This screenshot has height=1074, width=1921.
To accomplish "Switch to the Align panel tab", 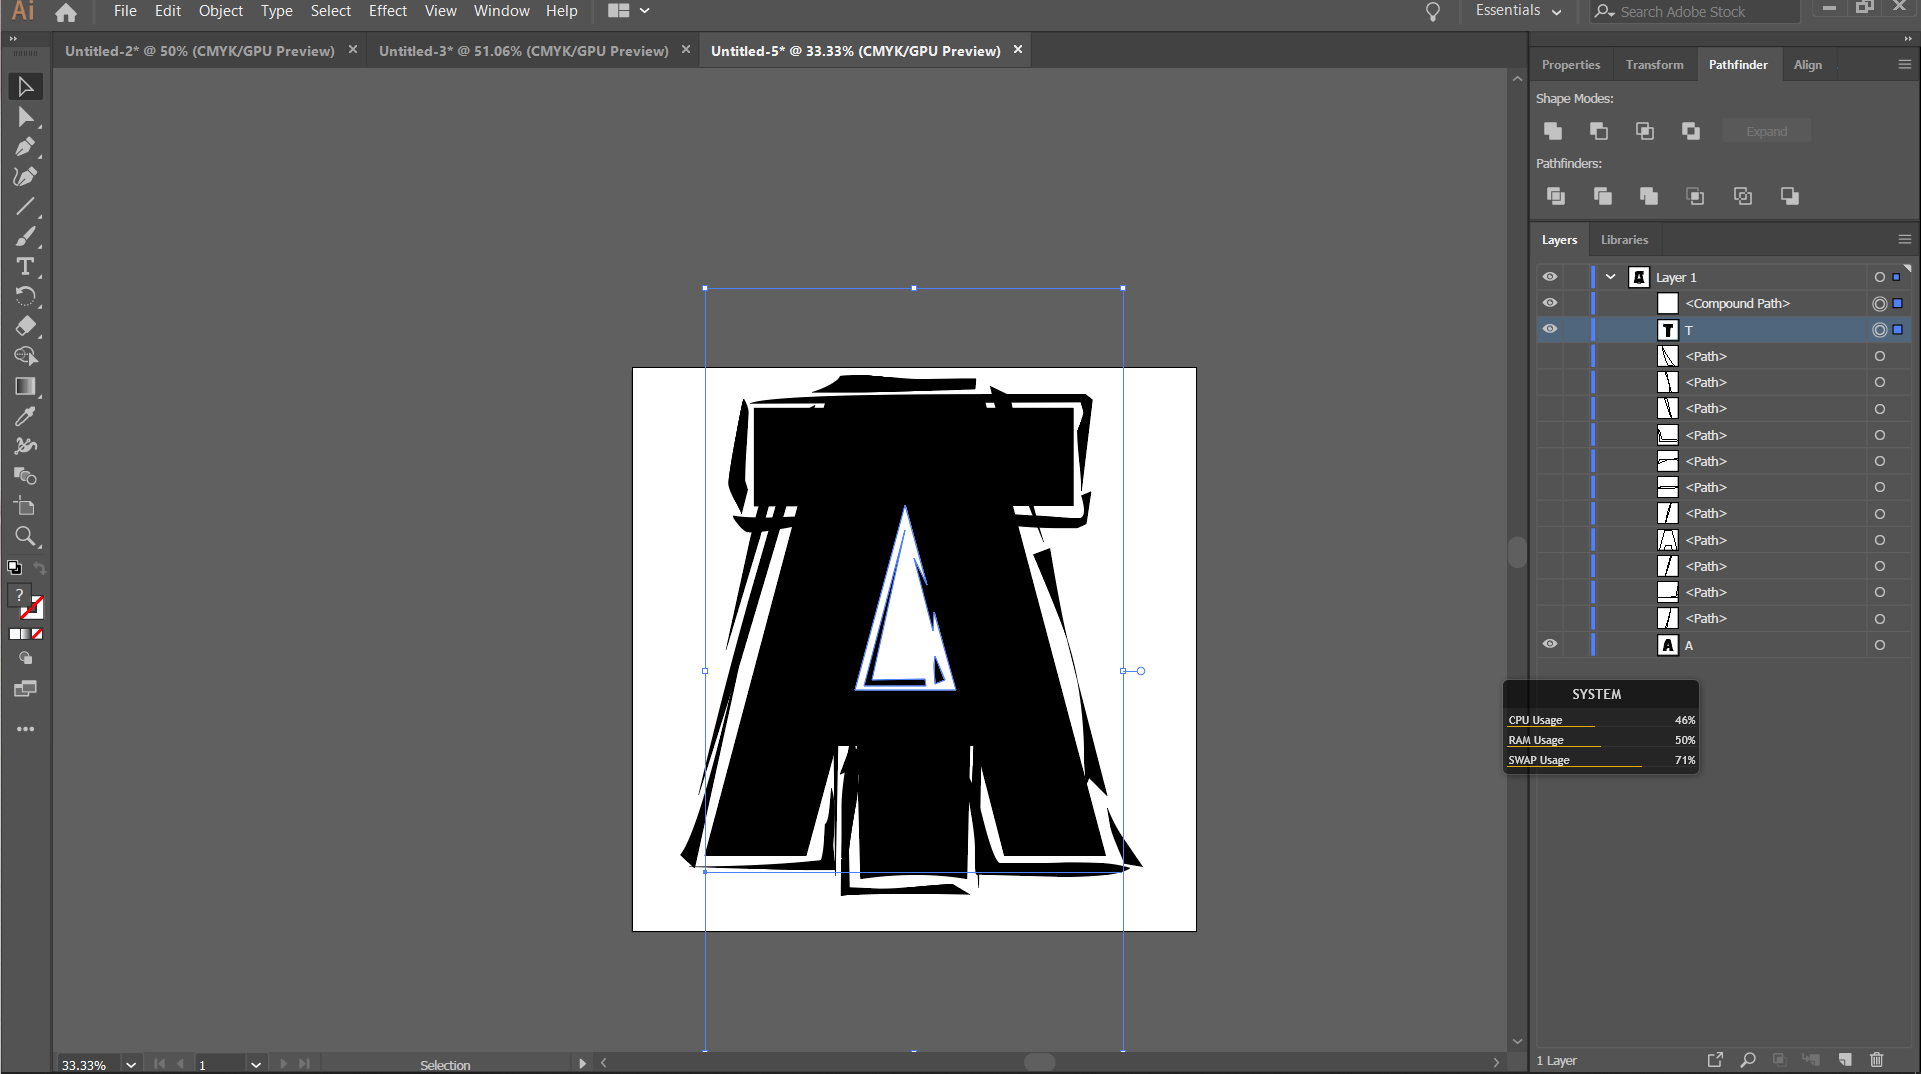I will (1808, 65).
